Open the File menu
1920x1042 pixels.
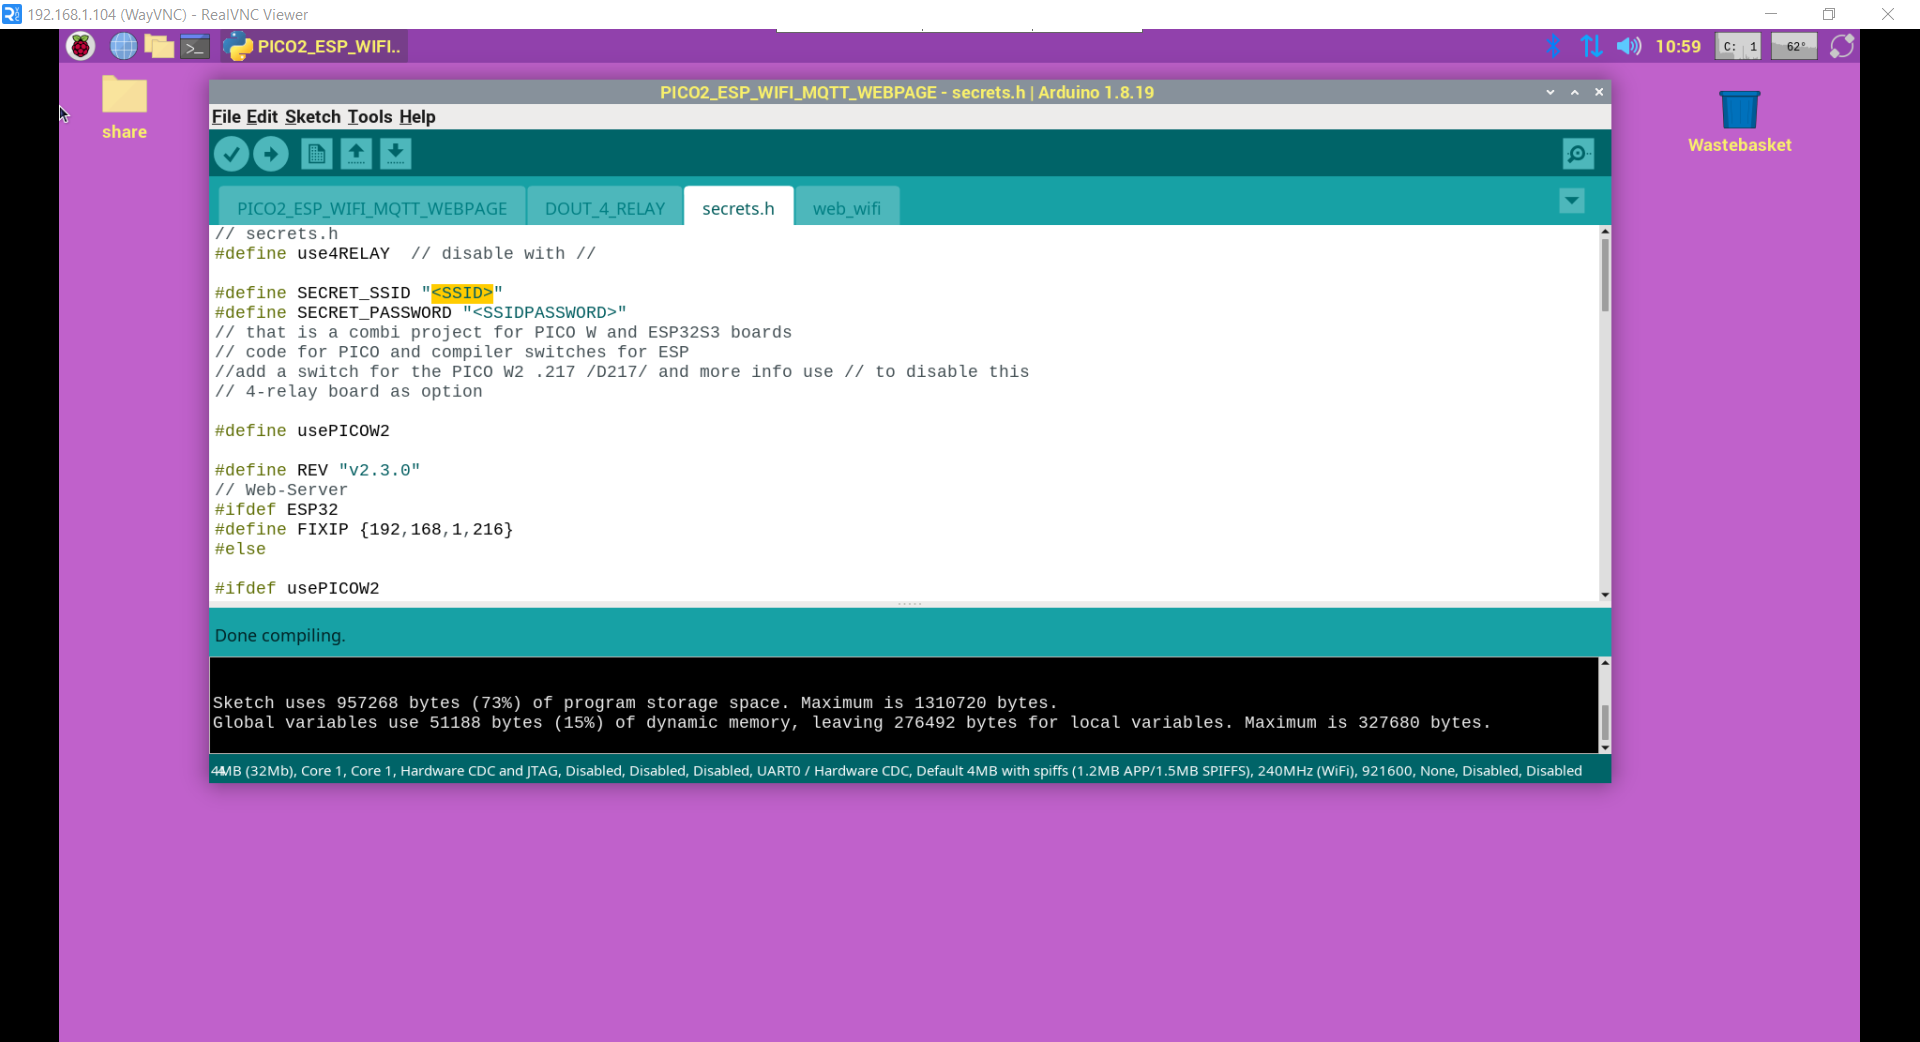[x=226, y=117]
